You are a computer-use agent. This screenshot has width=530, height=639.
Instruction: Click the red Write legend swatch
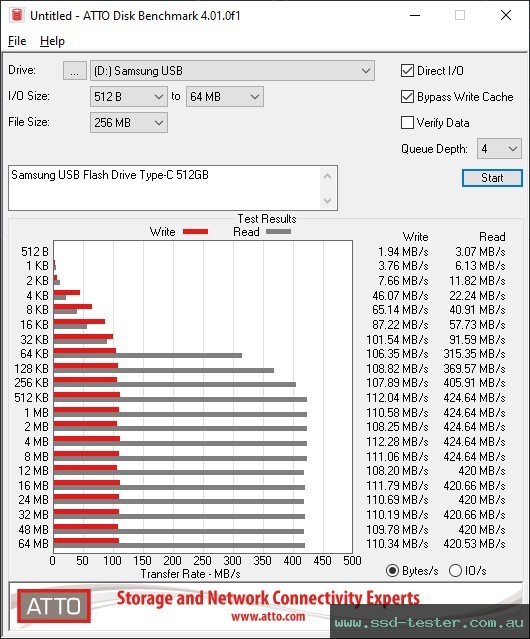pyautogui.click(x=196, y=232)
